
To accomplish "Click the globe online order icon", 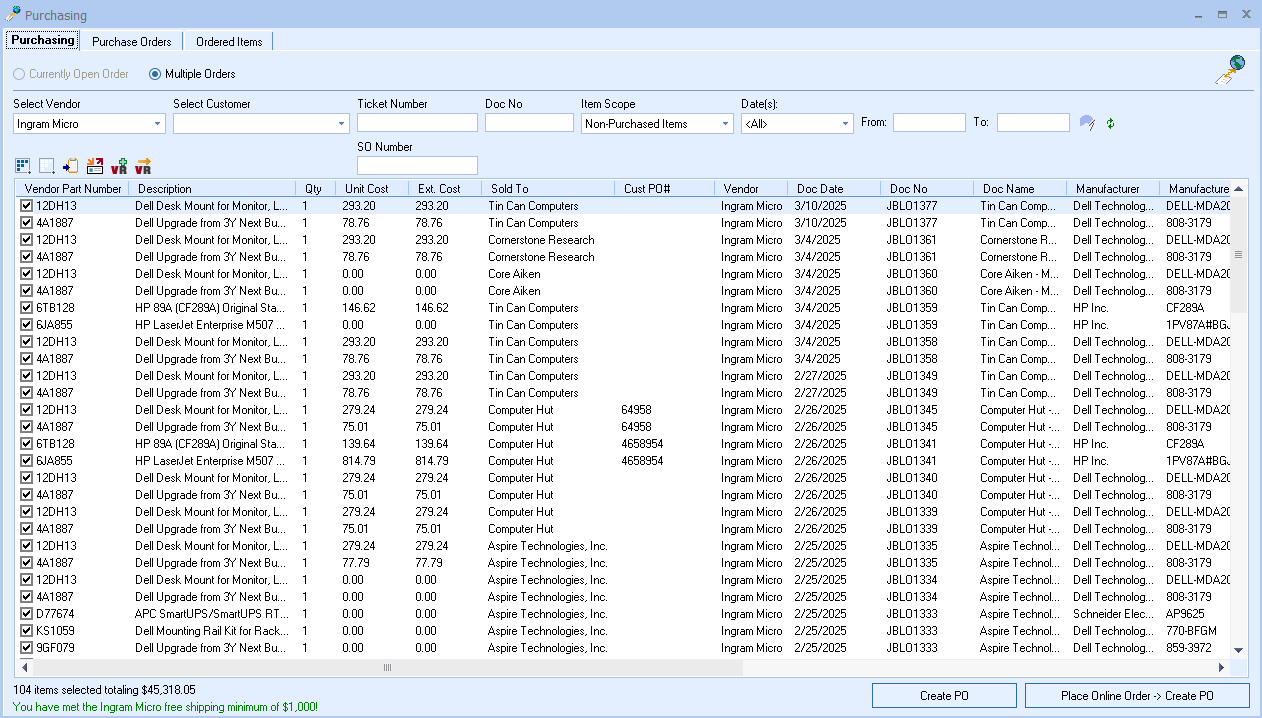I will [x=1230, y=70].
